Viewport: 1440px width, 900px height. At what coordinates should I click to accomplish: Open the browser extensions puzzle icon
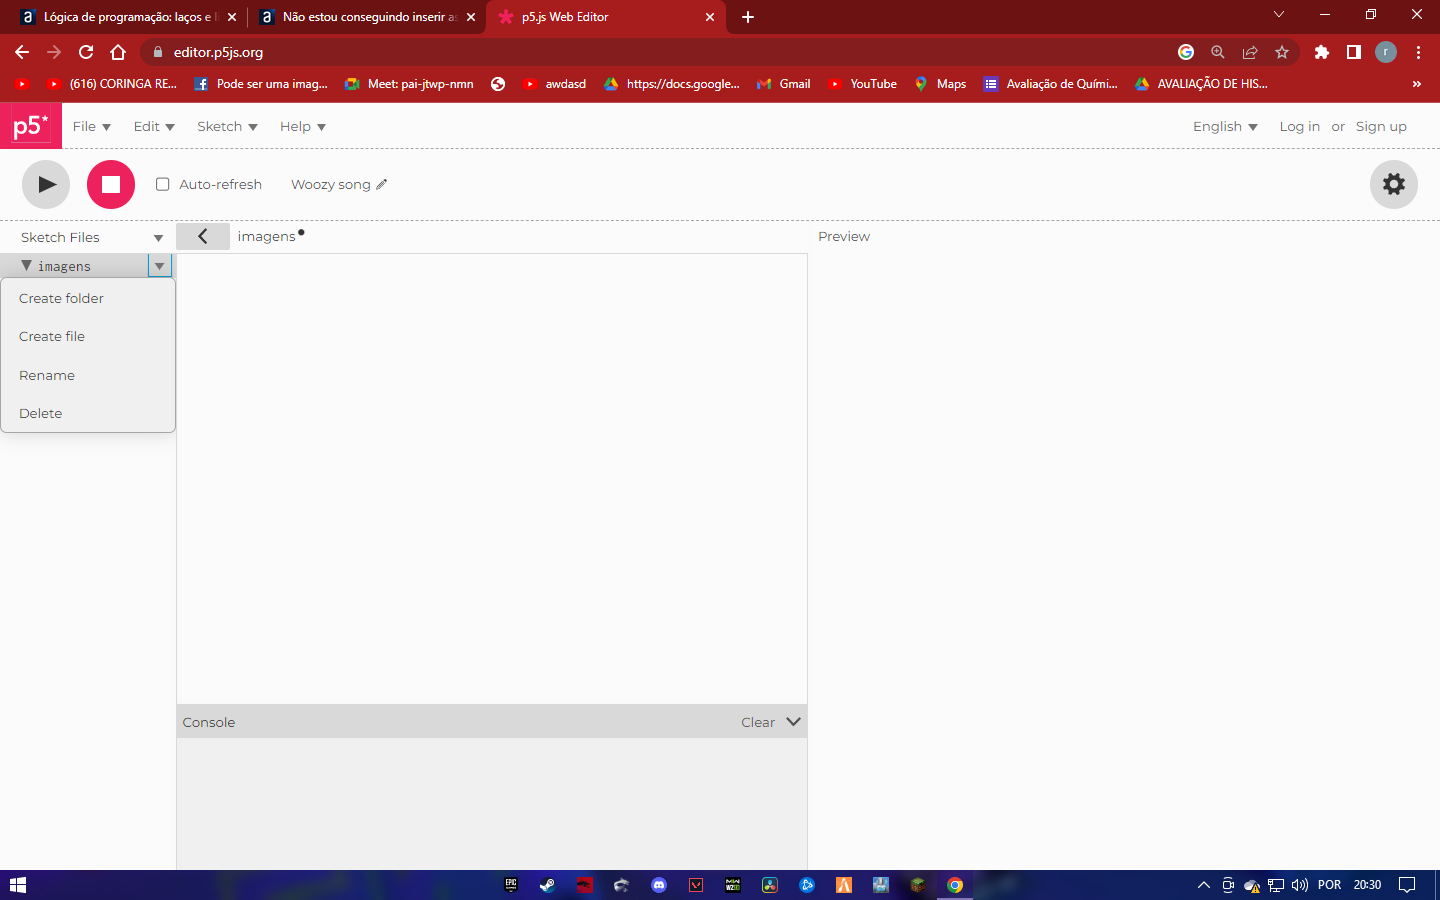pyautogui.click(x=1322, y=52)
